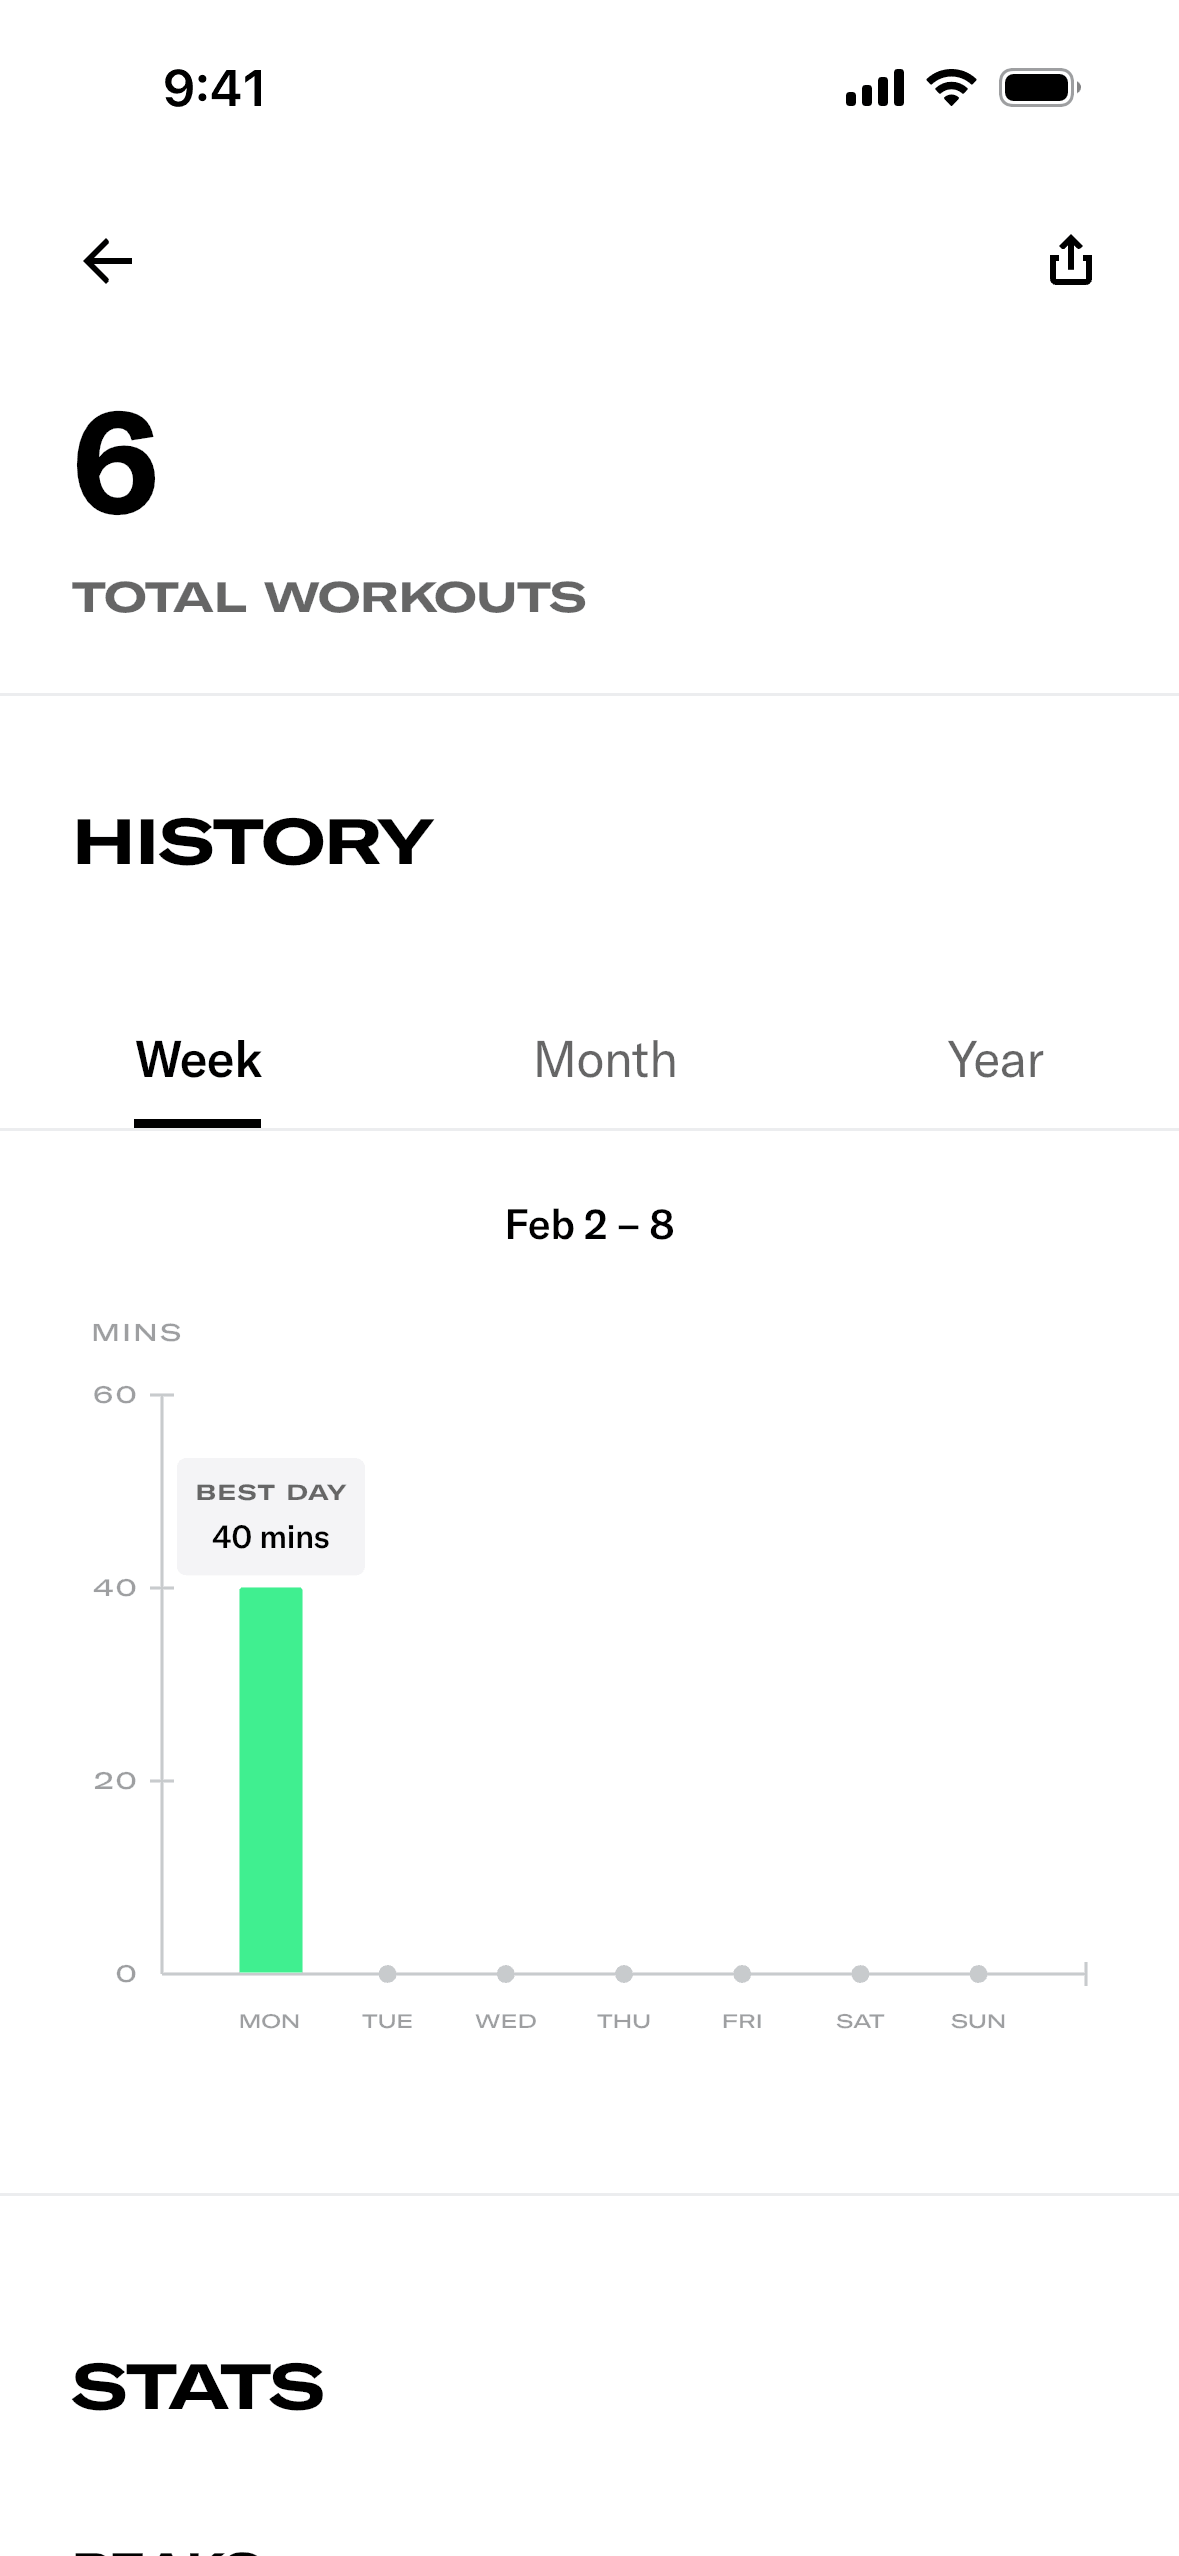The image size is (1179, 2556).
Task: Tap the Total Workouts count
Action: coord(116,464)
